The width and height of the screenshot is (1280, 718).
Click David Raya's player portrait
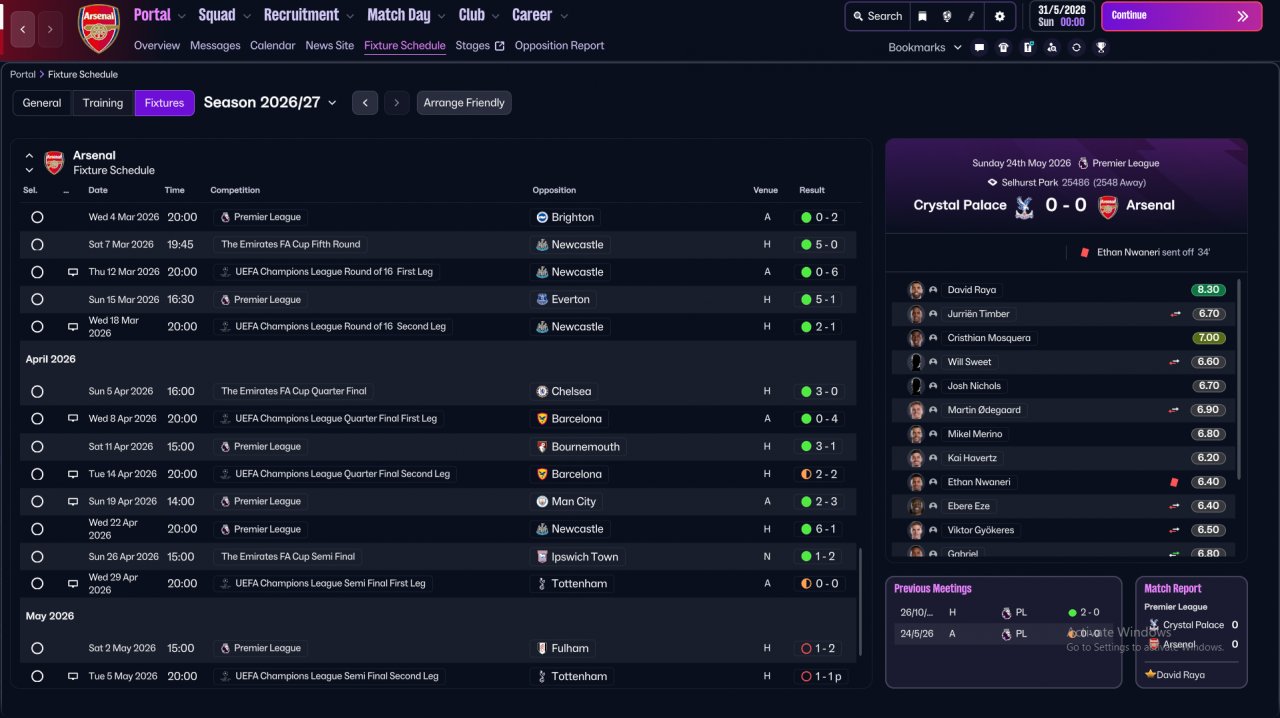915,290
